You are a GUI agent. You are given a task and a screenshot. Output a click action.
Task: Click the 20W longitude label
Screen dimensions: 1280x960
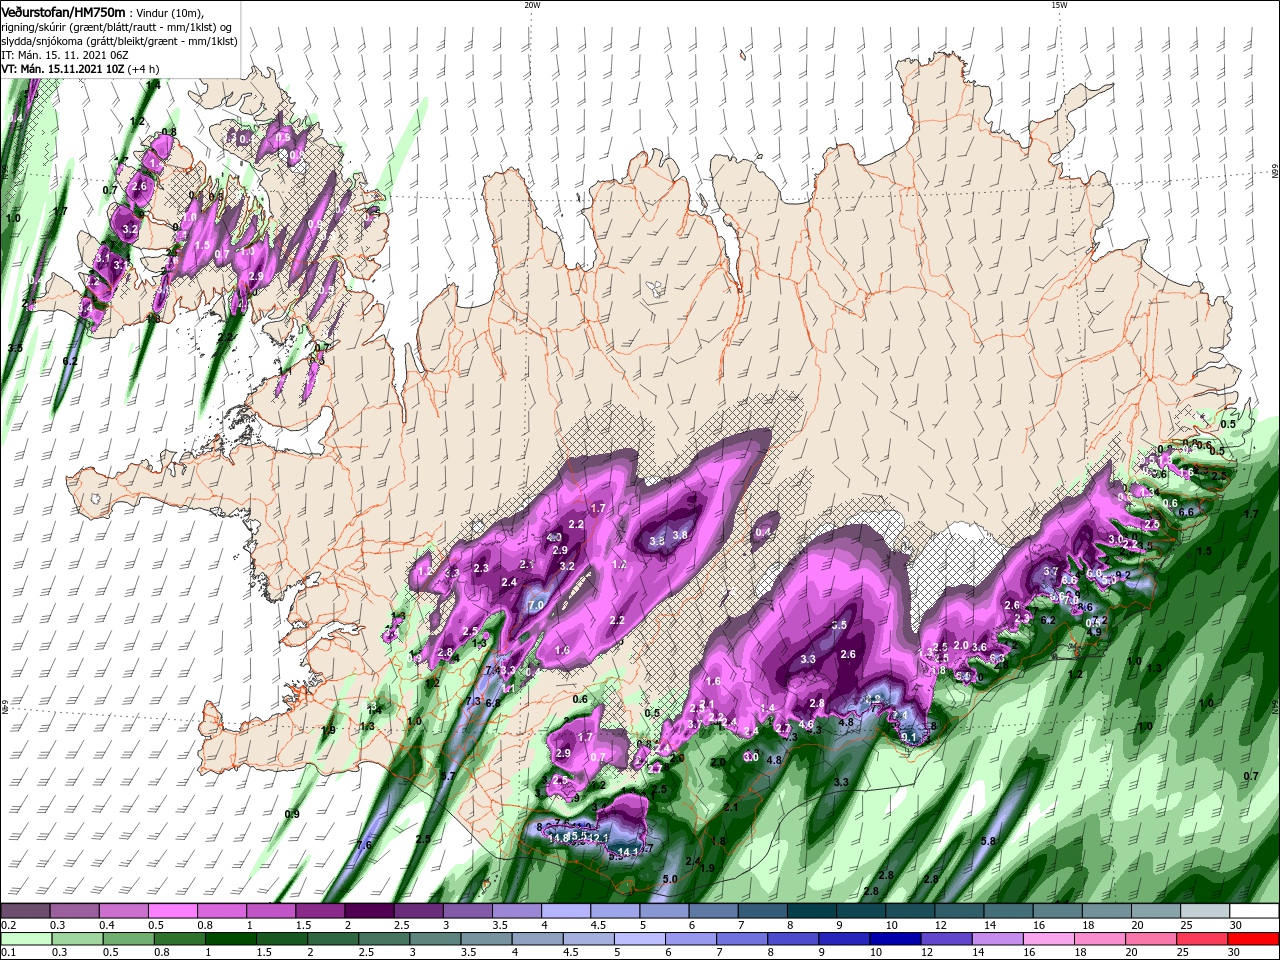532,5
